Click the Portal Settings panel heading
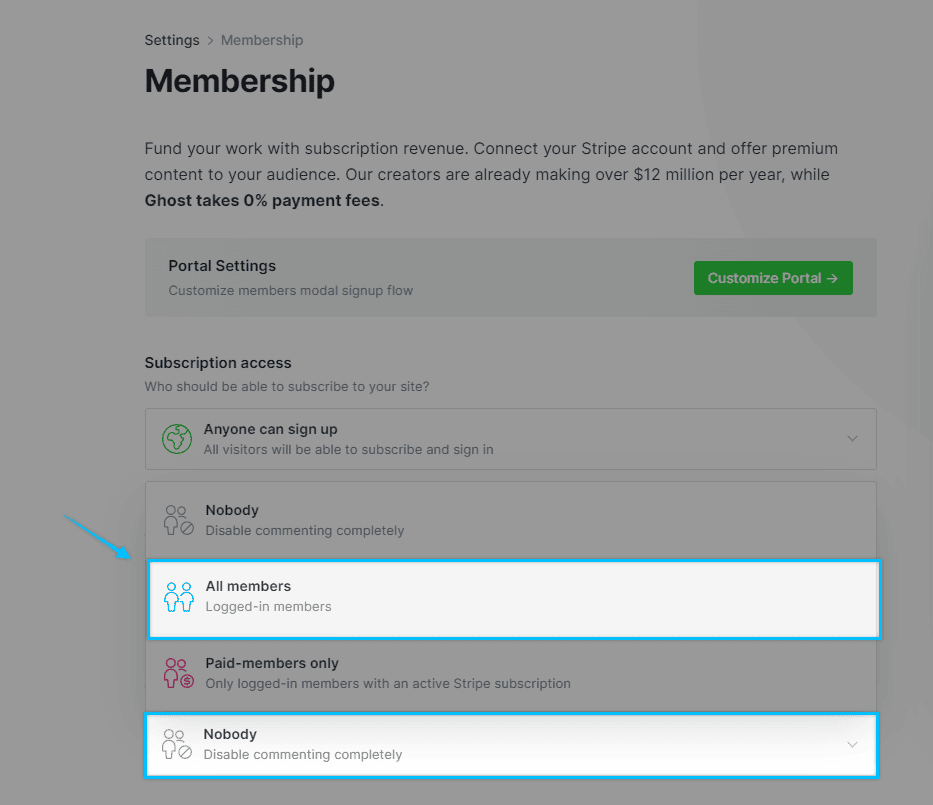The height and width of the screenshot is (805, 933). point(222,265)
